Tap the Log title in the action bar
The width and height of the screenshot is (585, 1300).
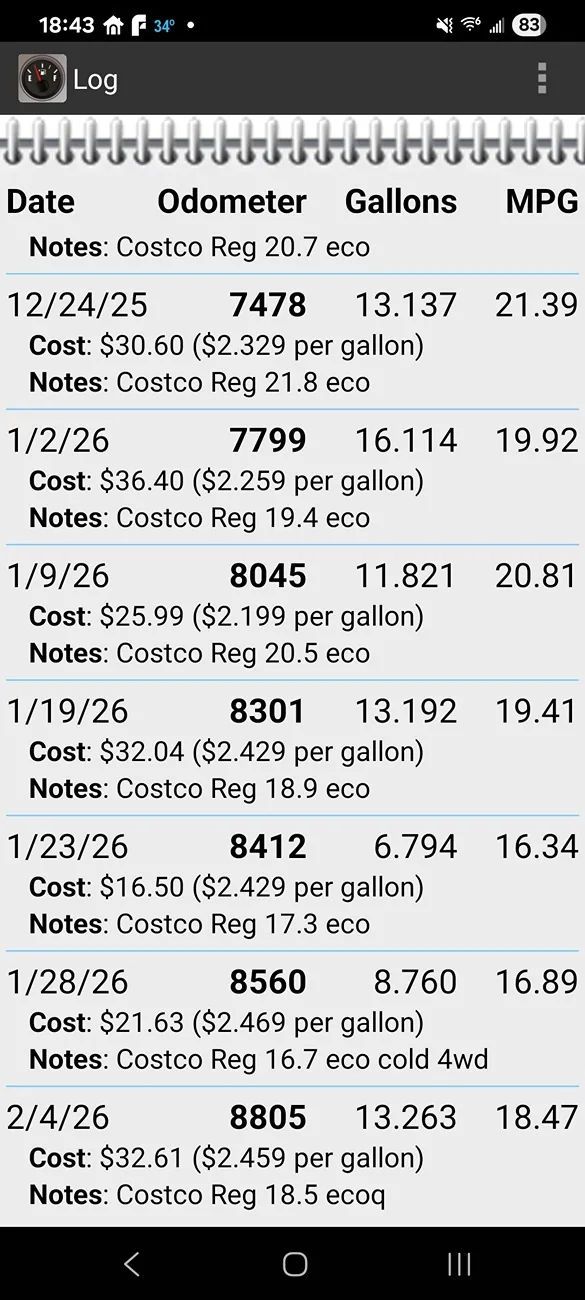coord(97,78)
